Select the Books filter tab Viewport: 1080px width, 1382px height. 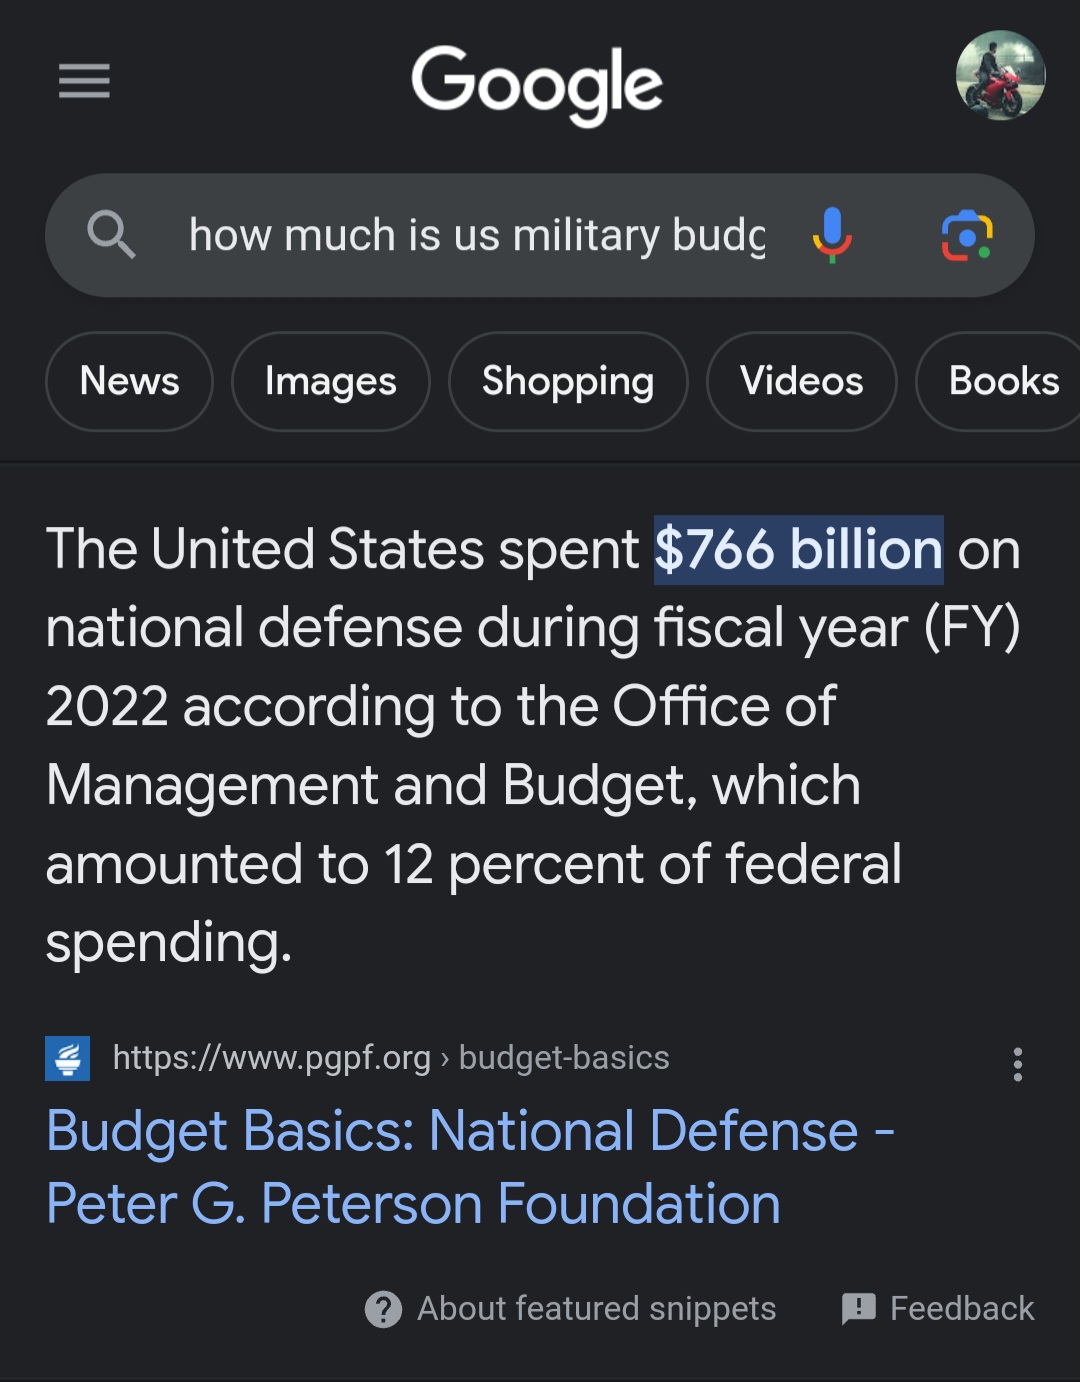1003,381
